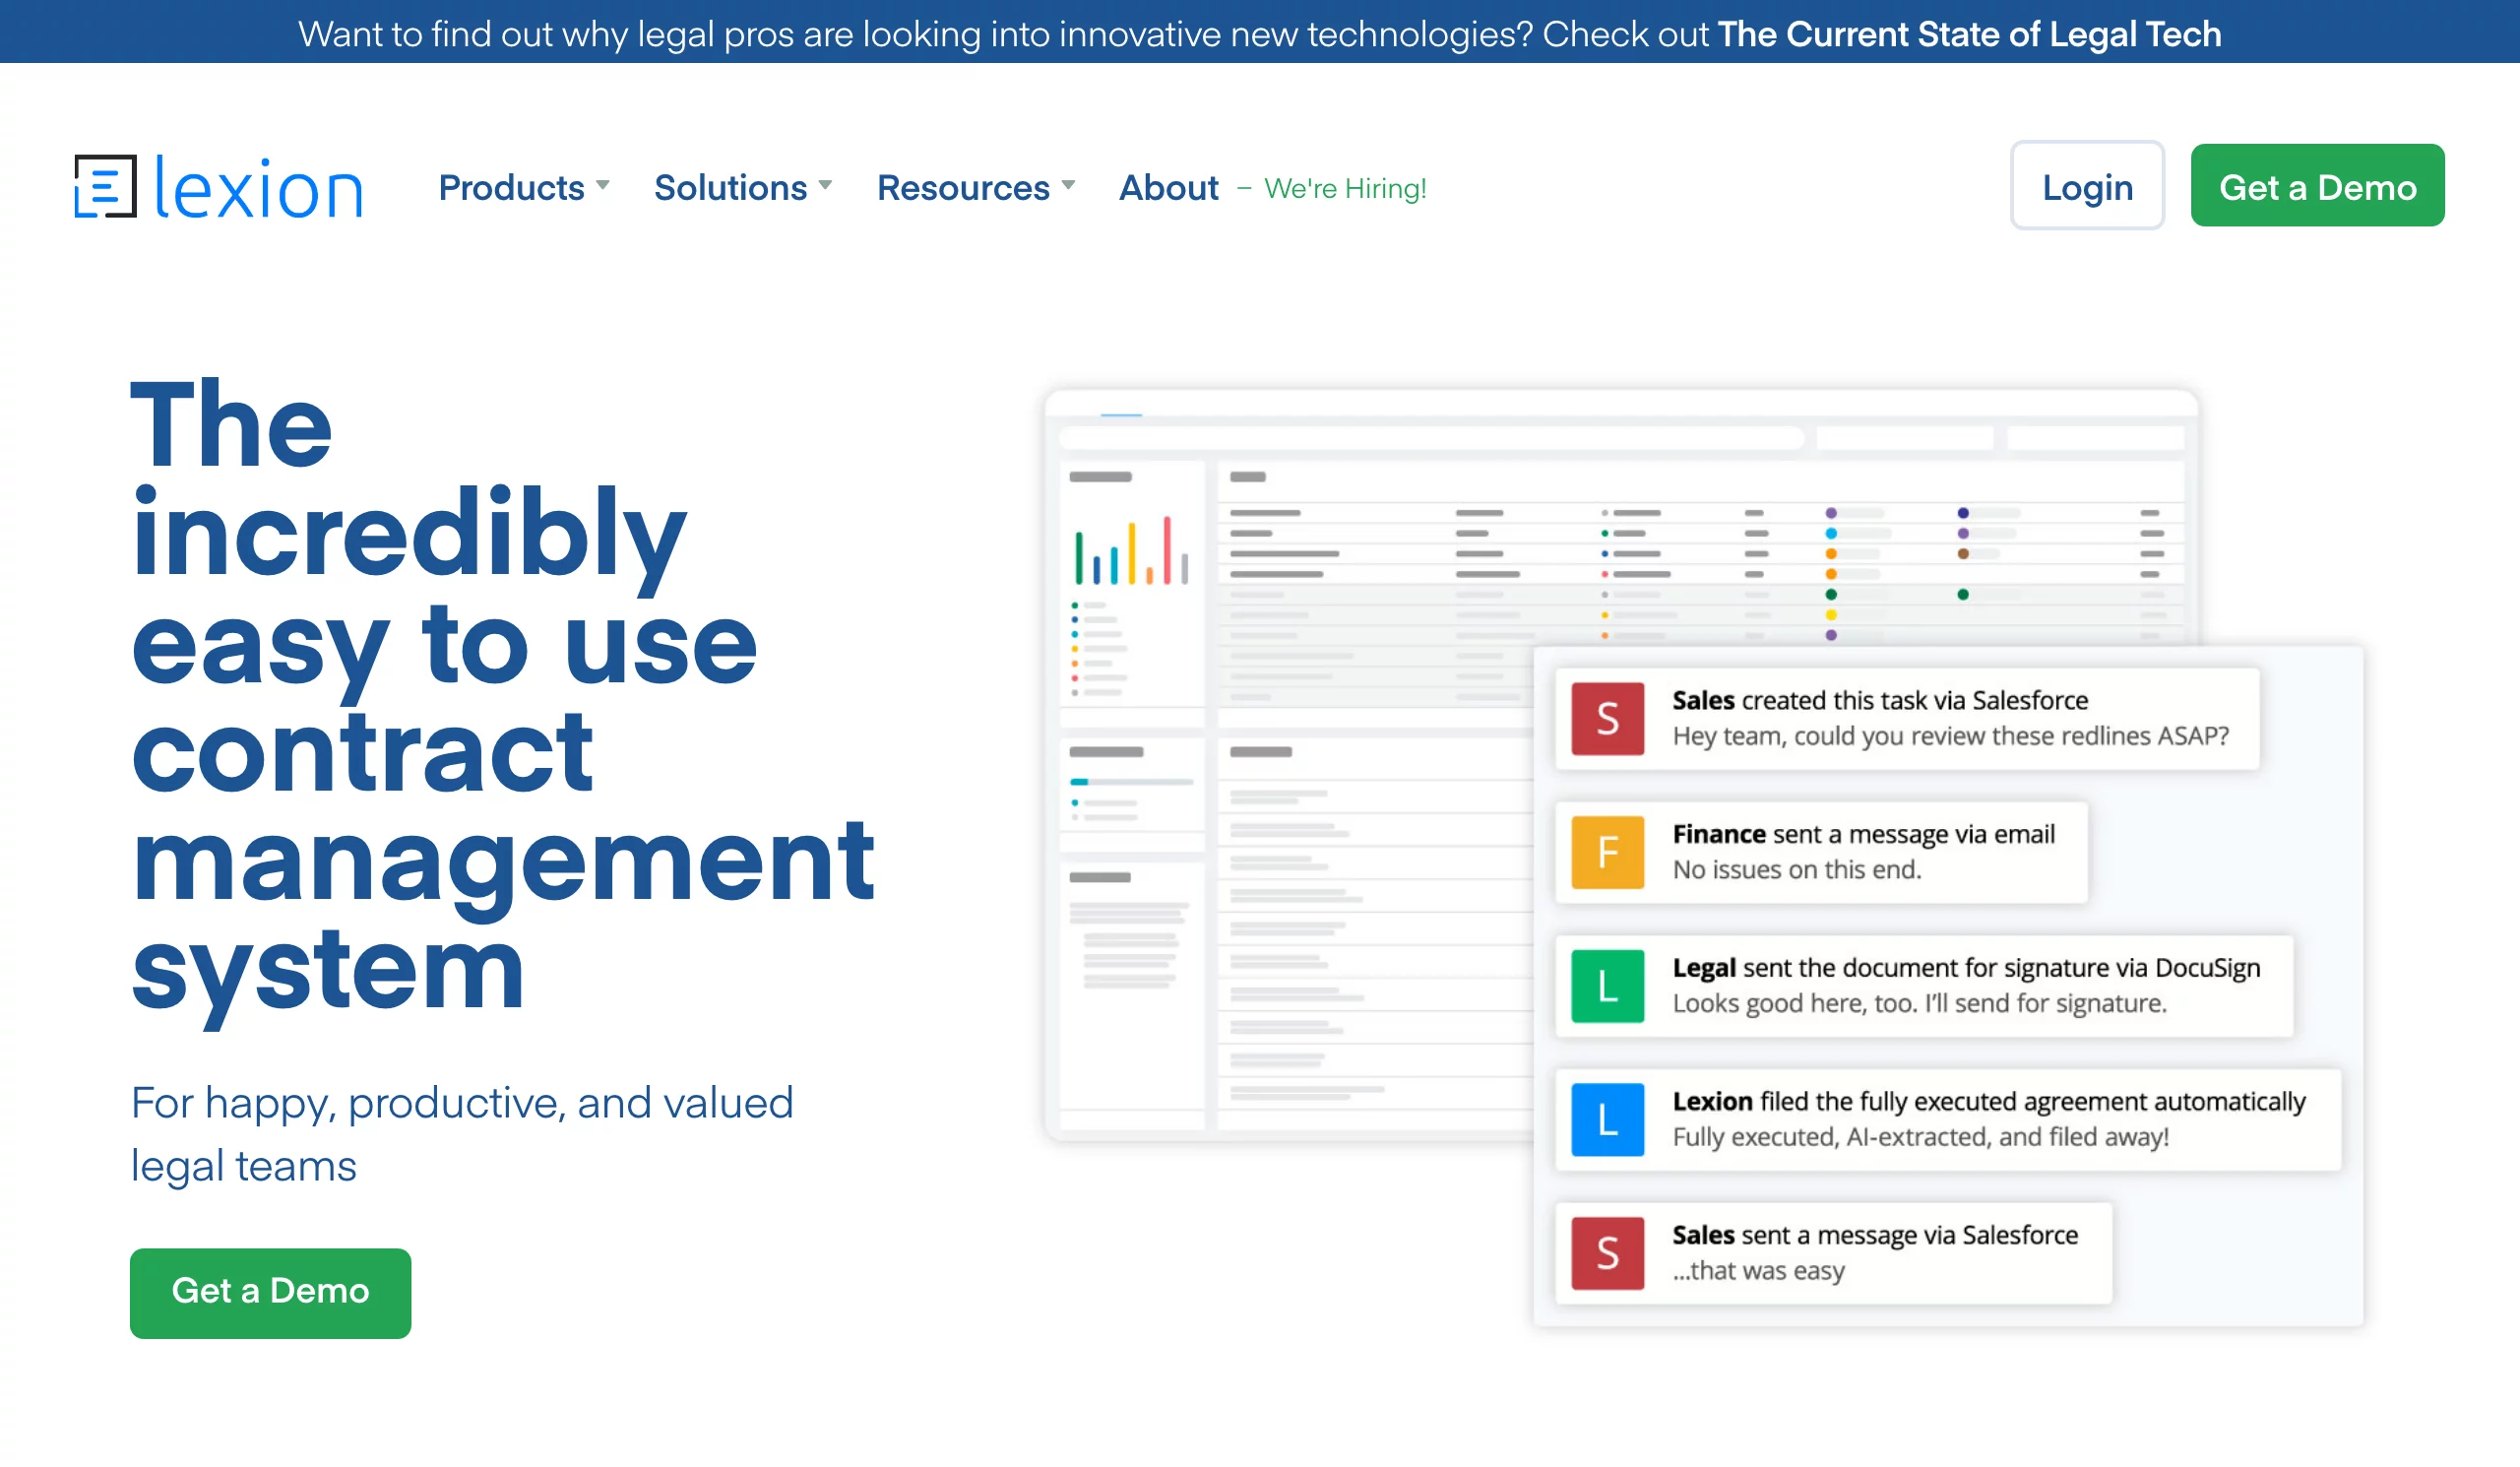The height and width of the screenshot is (1467, 2520).
Task: Expand the Solutions dropdown menu
Action: 740,187
